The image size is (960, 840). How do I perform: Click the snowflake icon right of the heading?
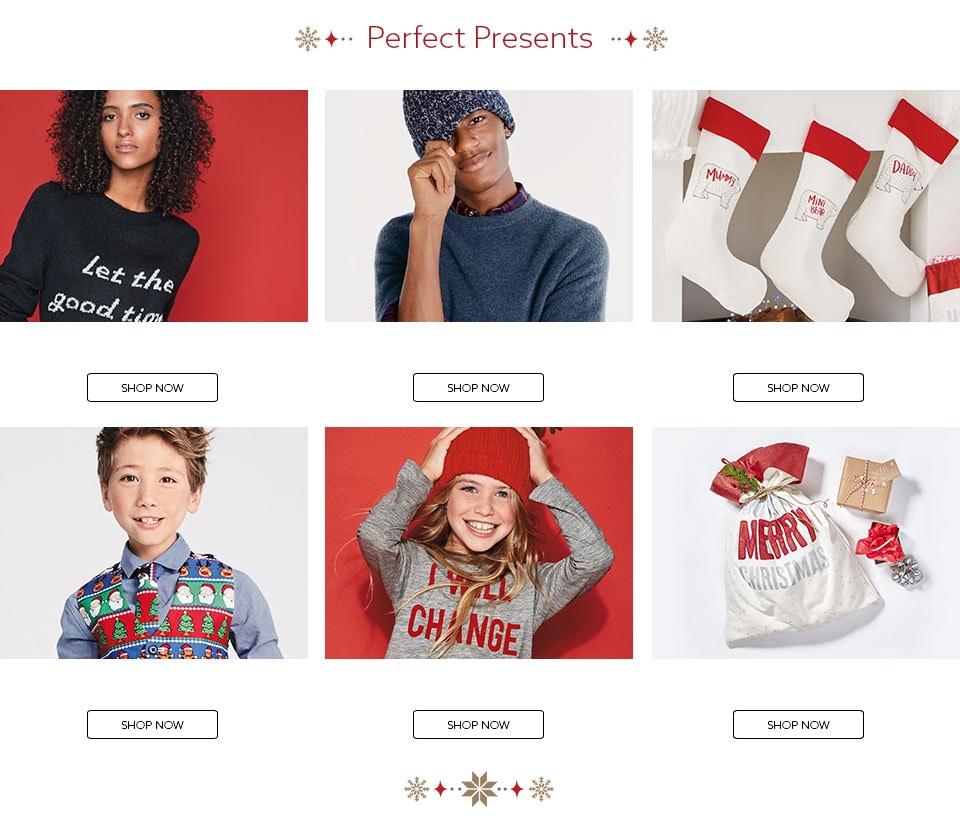655,39
